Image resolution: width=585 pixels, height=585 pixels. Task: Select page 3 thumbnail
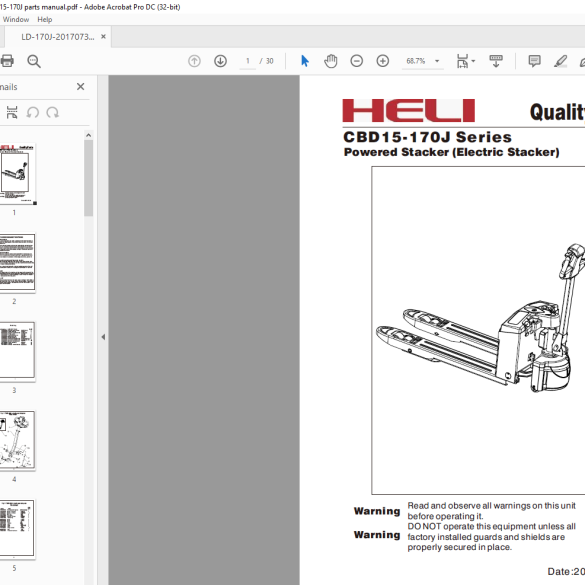17,350
